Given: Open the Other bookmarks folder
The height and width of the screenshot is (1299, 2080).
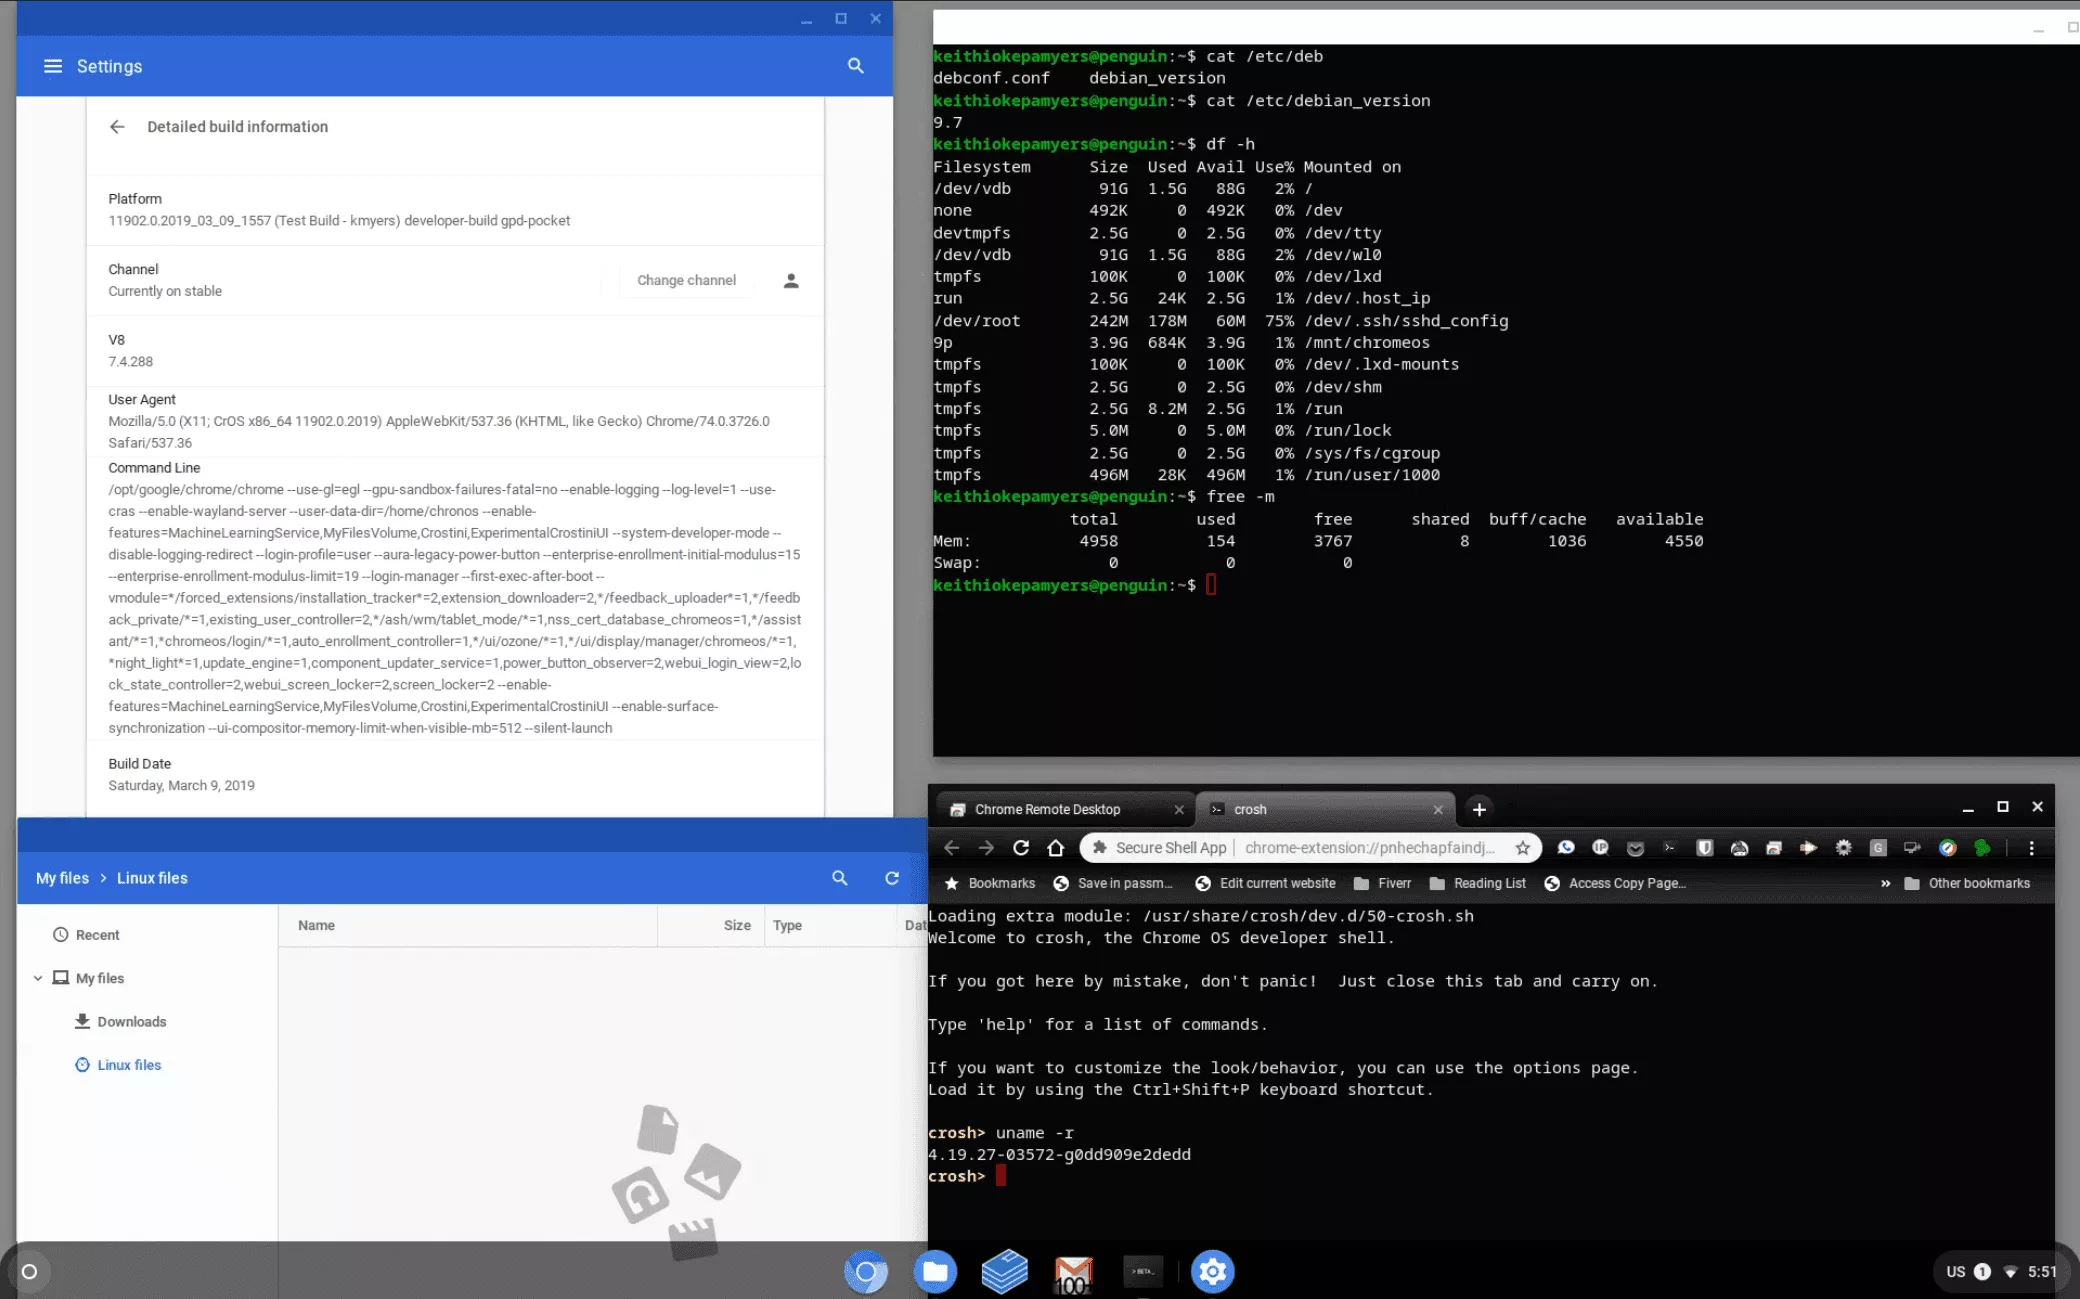Looking at the screenshot, I should tap(1967, 884).
